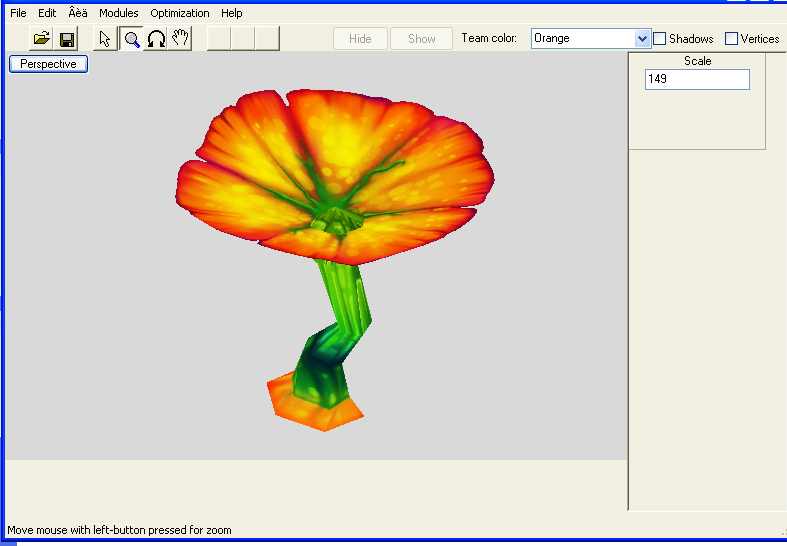This screenshot has width=787, height=546.
Task: Activate the magnifier zoom tool
Action: point(132,39)
